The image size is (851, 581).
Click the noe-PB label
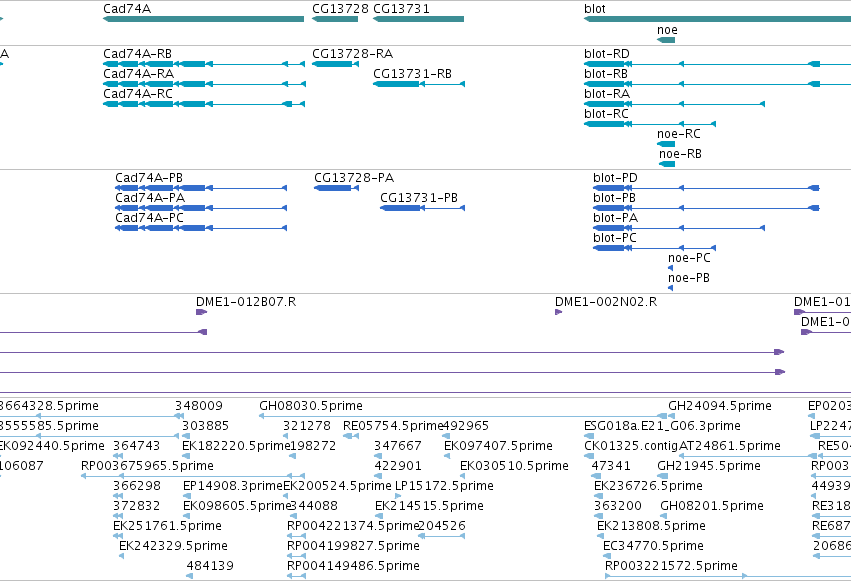tap(689, 278)
